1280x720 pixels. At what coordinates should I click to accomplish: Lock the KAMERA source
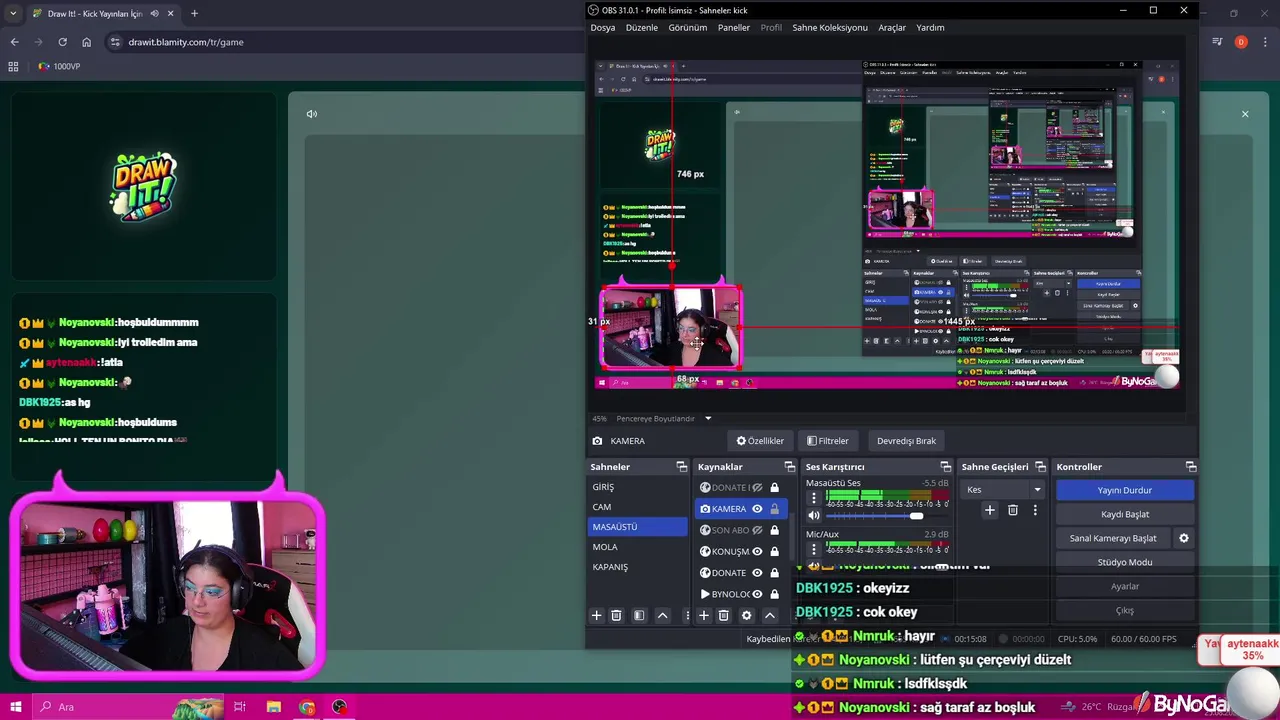[x=774, y=509]
